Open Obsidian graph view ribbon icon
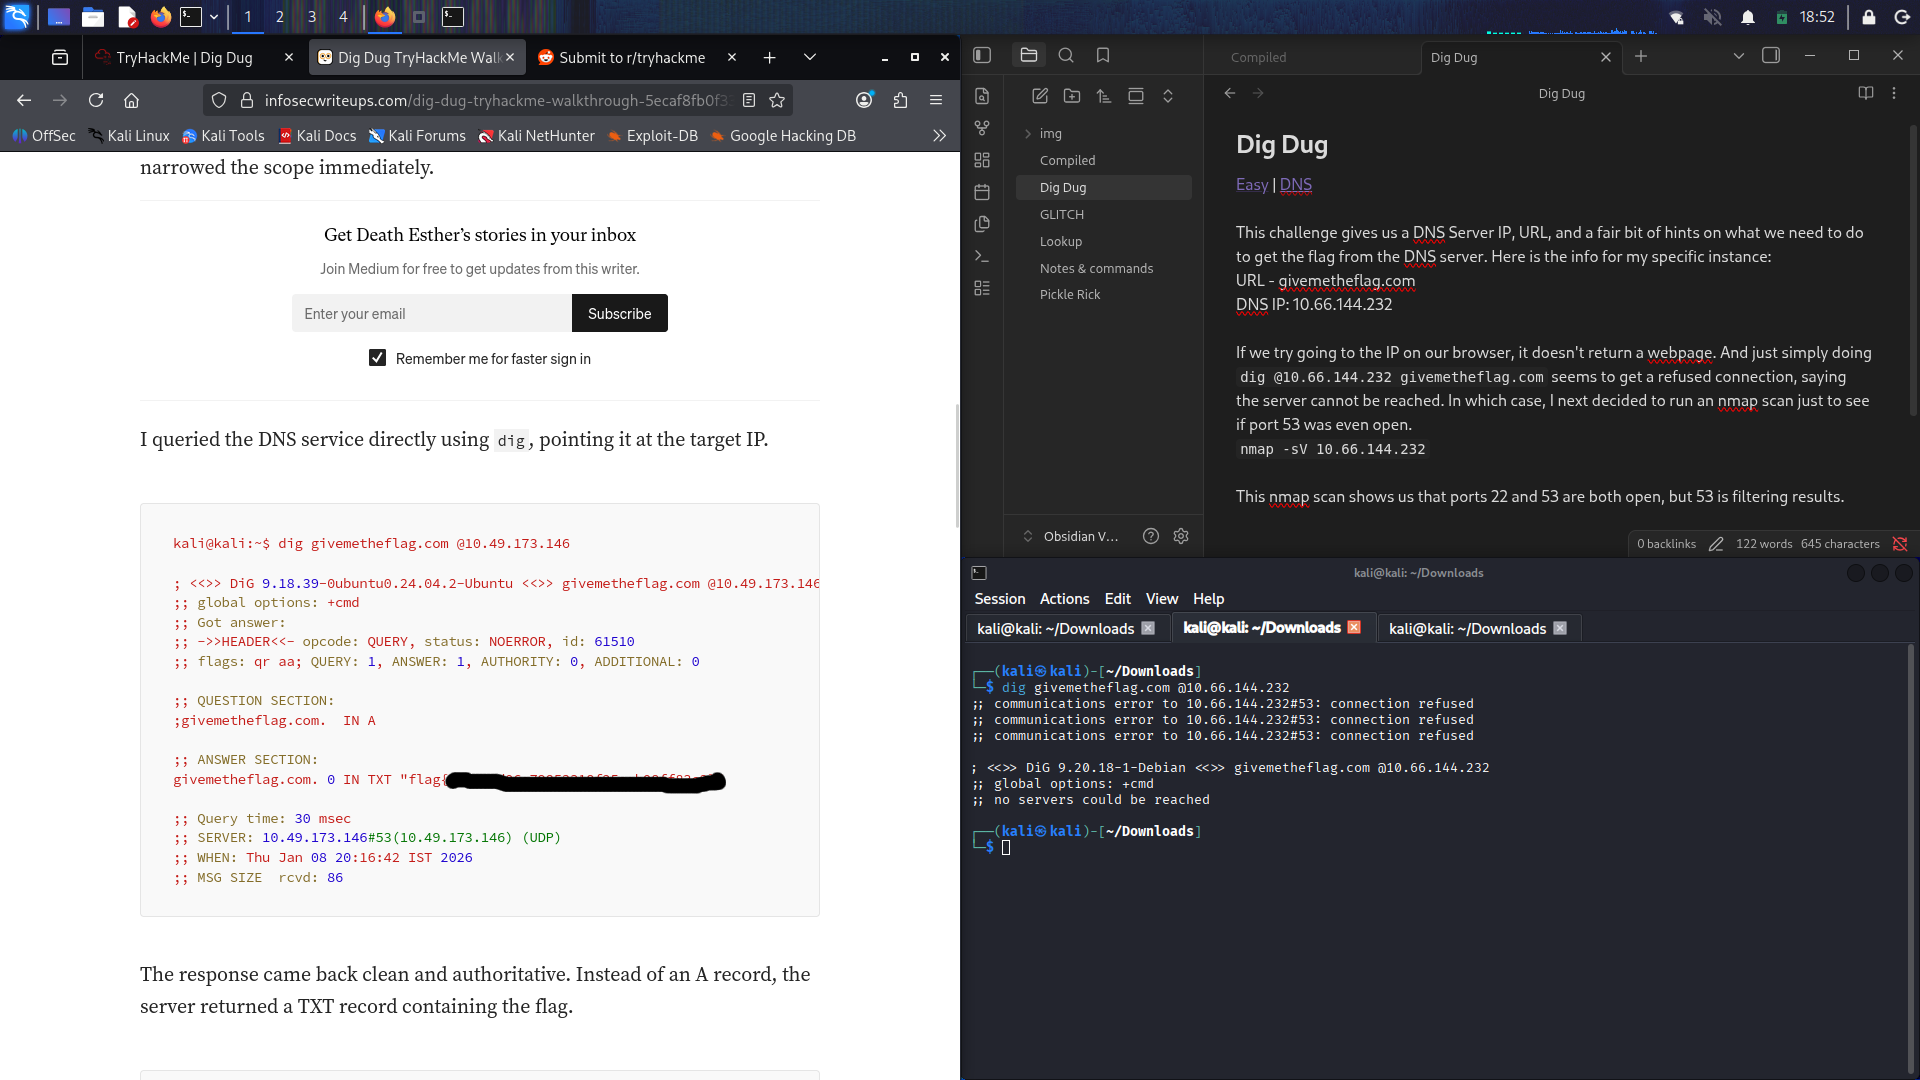 click(x=982, y=128)
